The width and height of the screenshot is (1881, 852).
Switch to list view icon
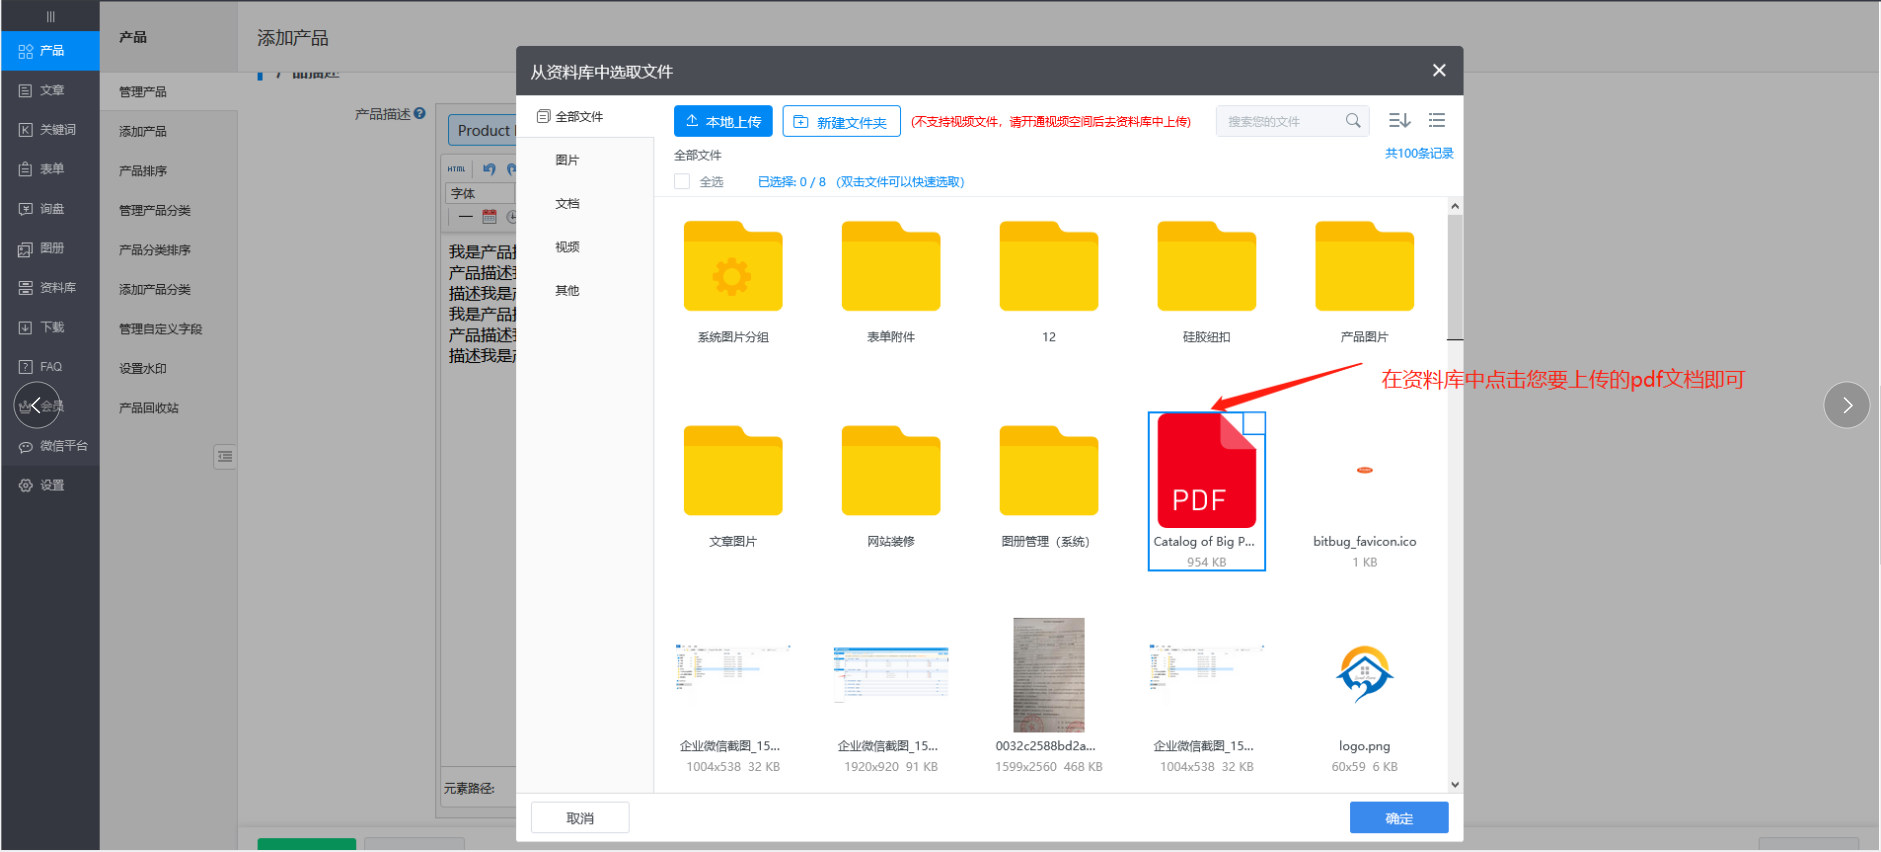coord(1437,121)
